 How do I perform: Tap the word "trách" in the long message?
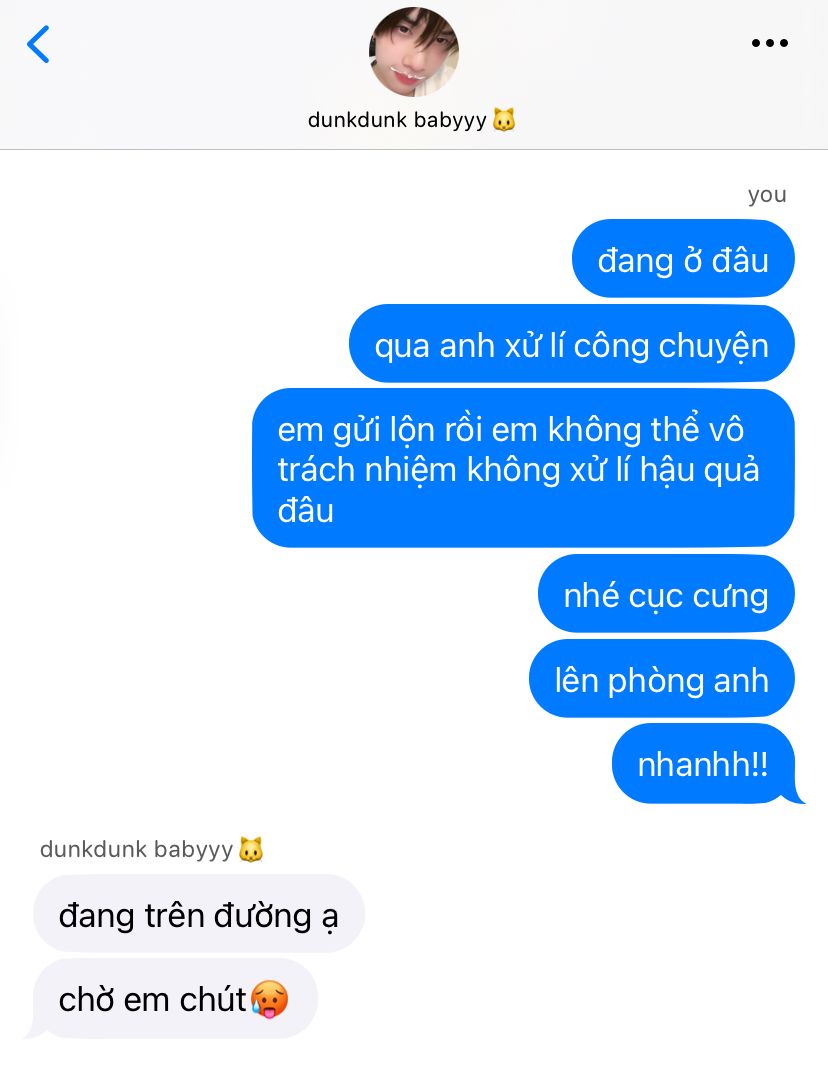[x=318, y=470]
